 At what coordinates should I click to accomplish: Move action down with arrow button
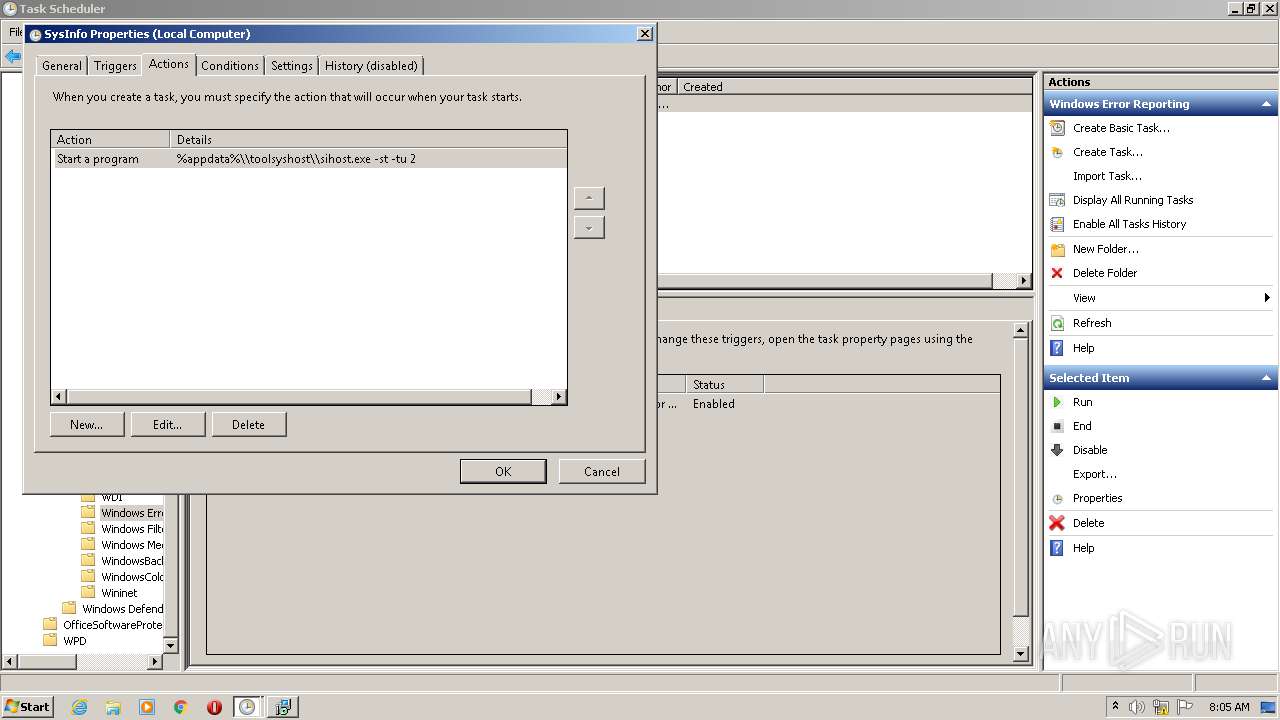click(589, 228)
